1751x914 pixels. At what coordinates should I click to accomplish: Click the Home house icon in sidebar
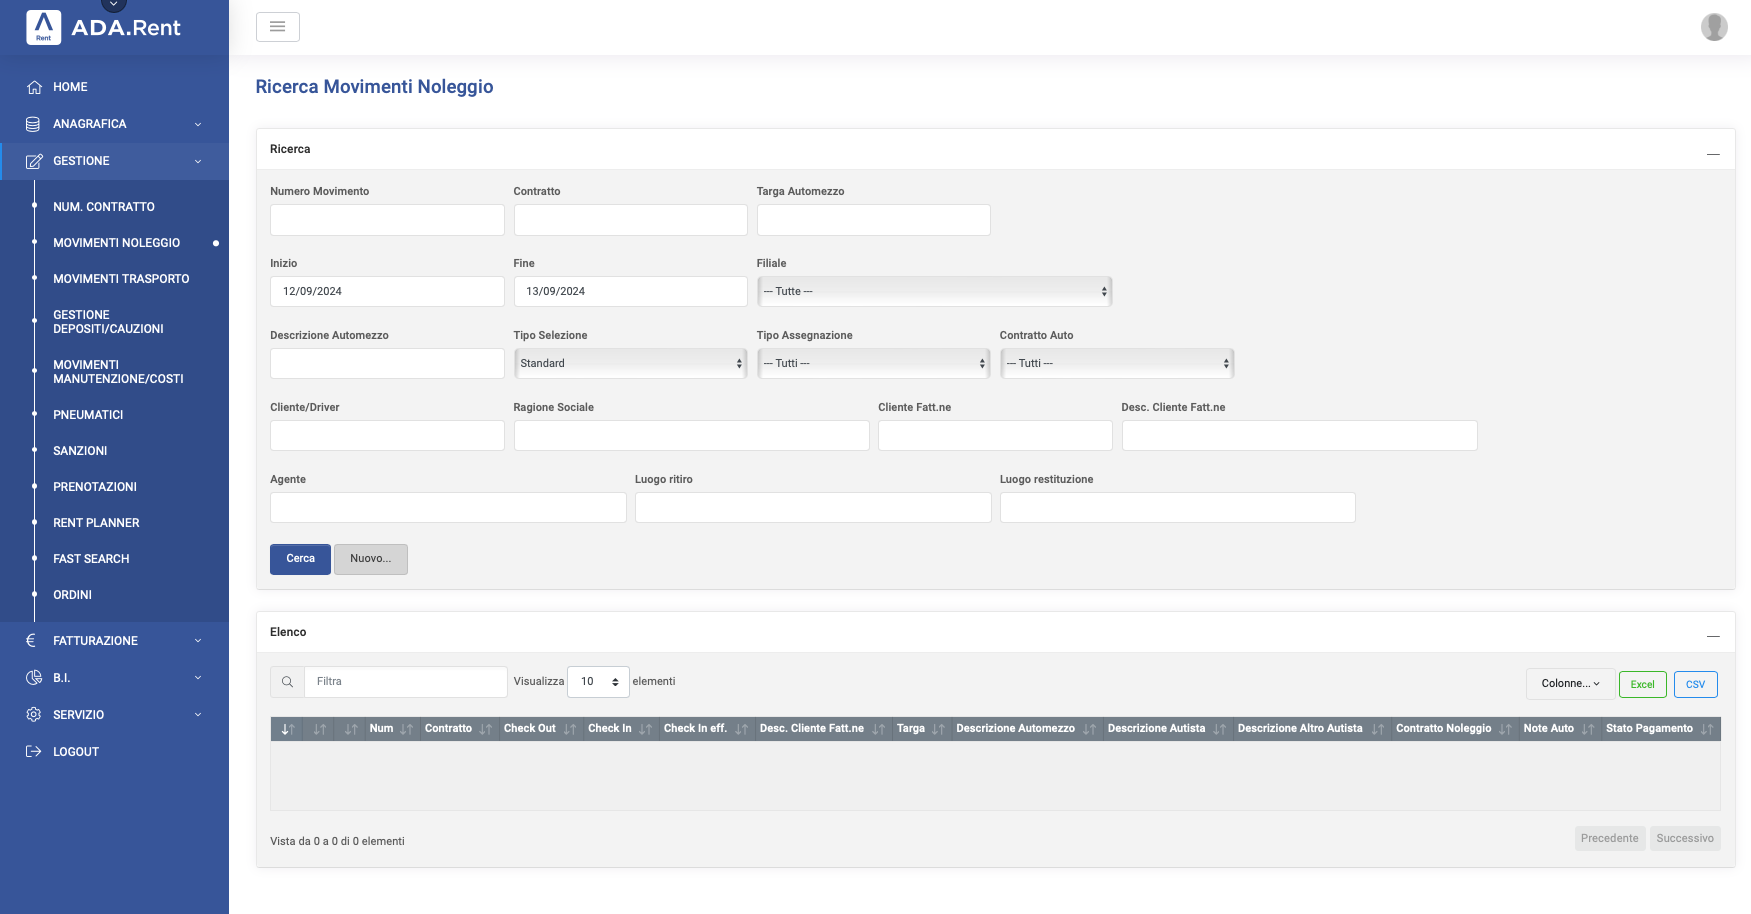coord(34,87)
